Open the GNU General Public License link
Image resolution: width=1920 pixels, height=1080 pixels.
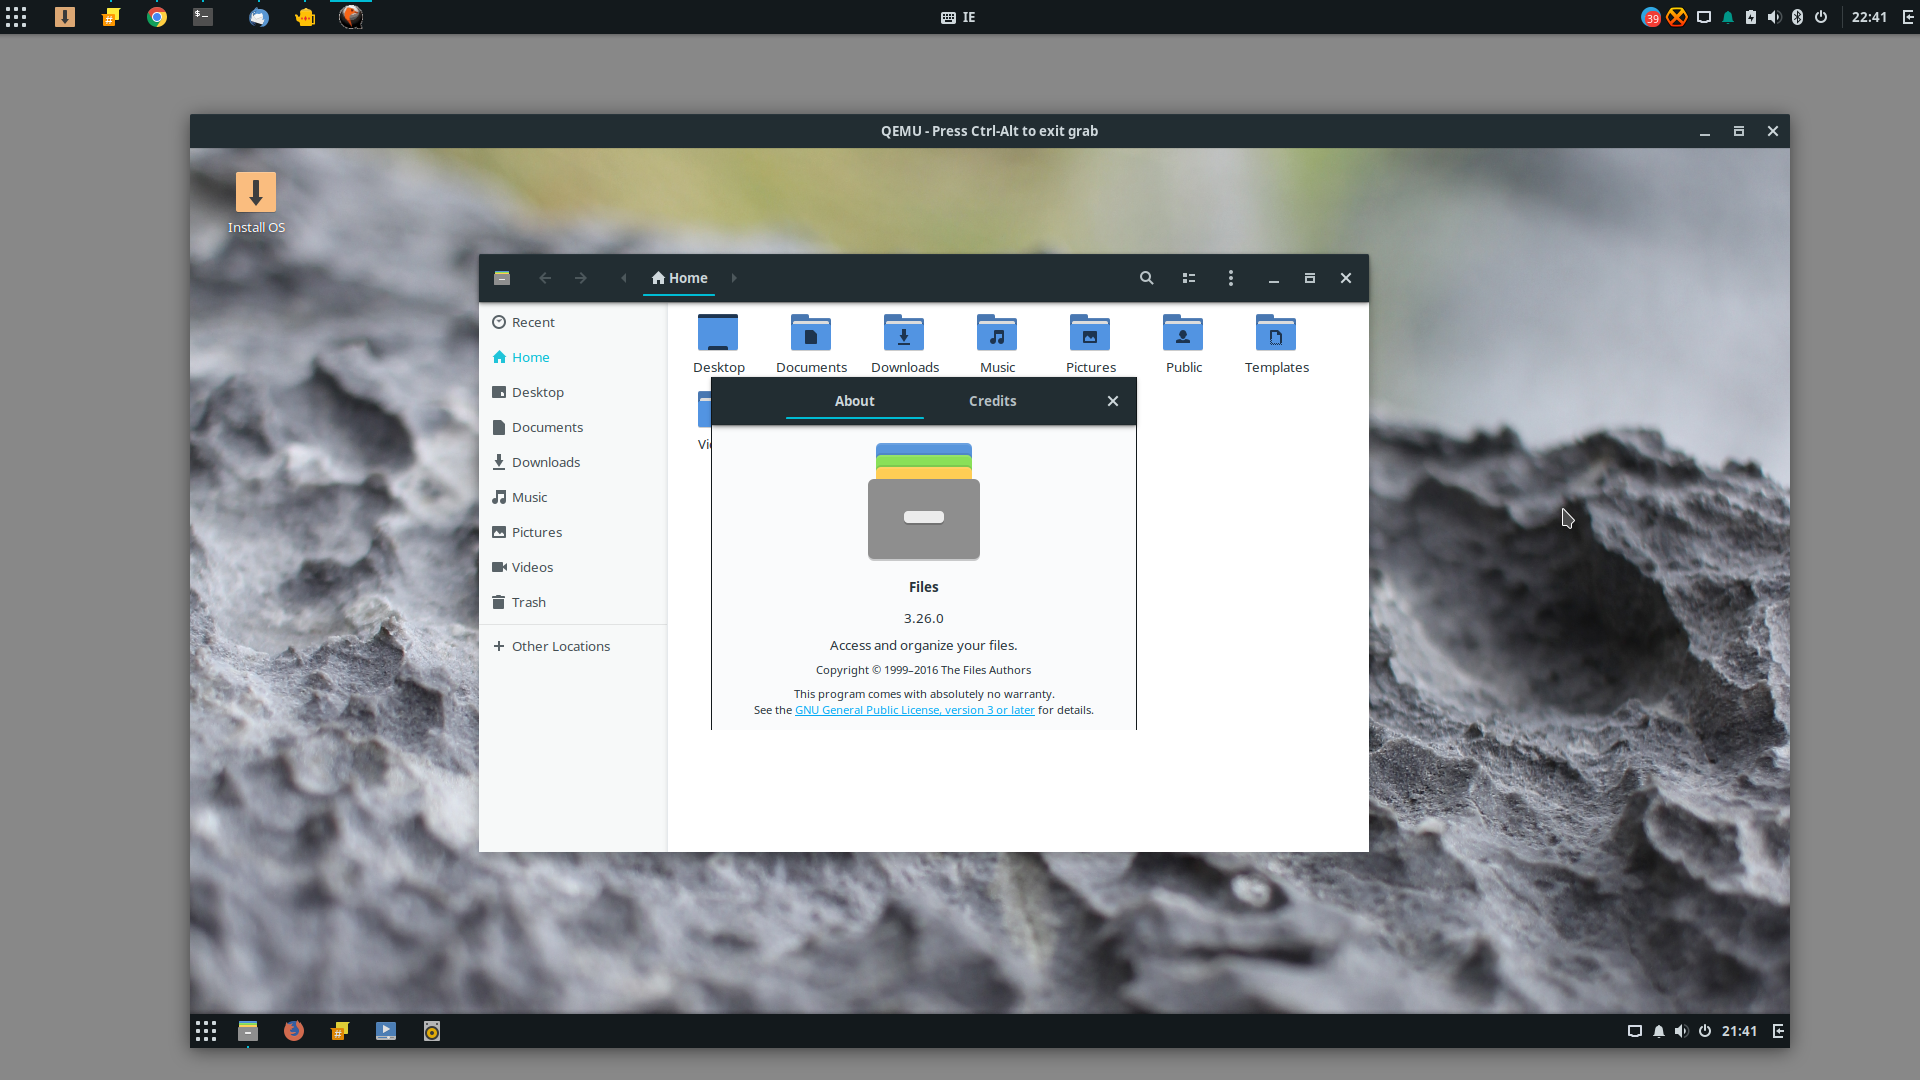(x=914, y=710)
